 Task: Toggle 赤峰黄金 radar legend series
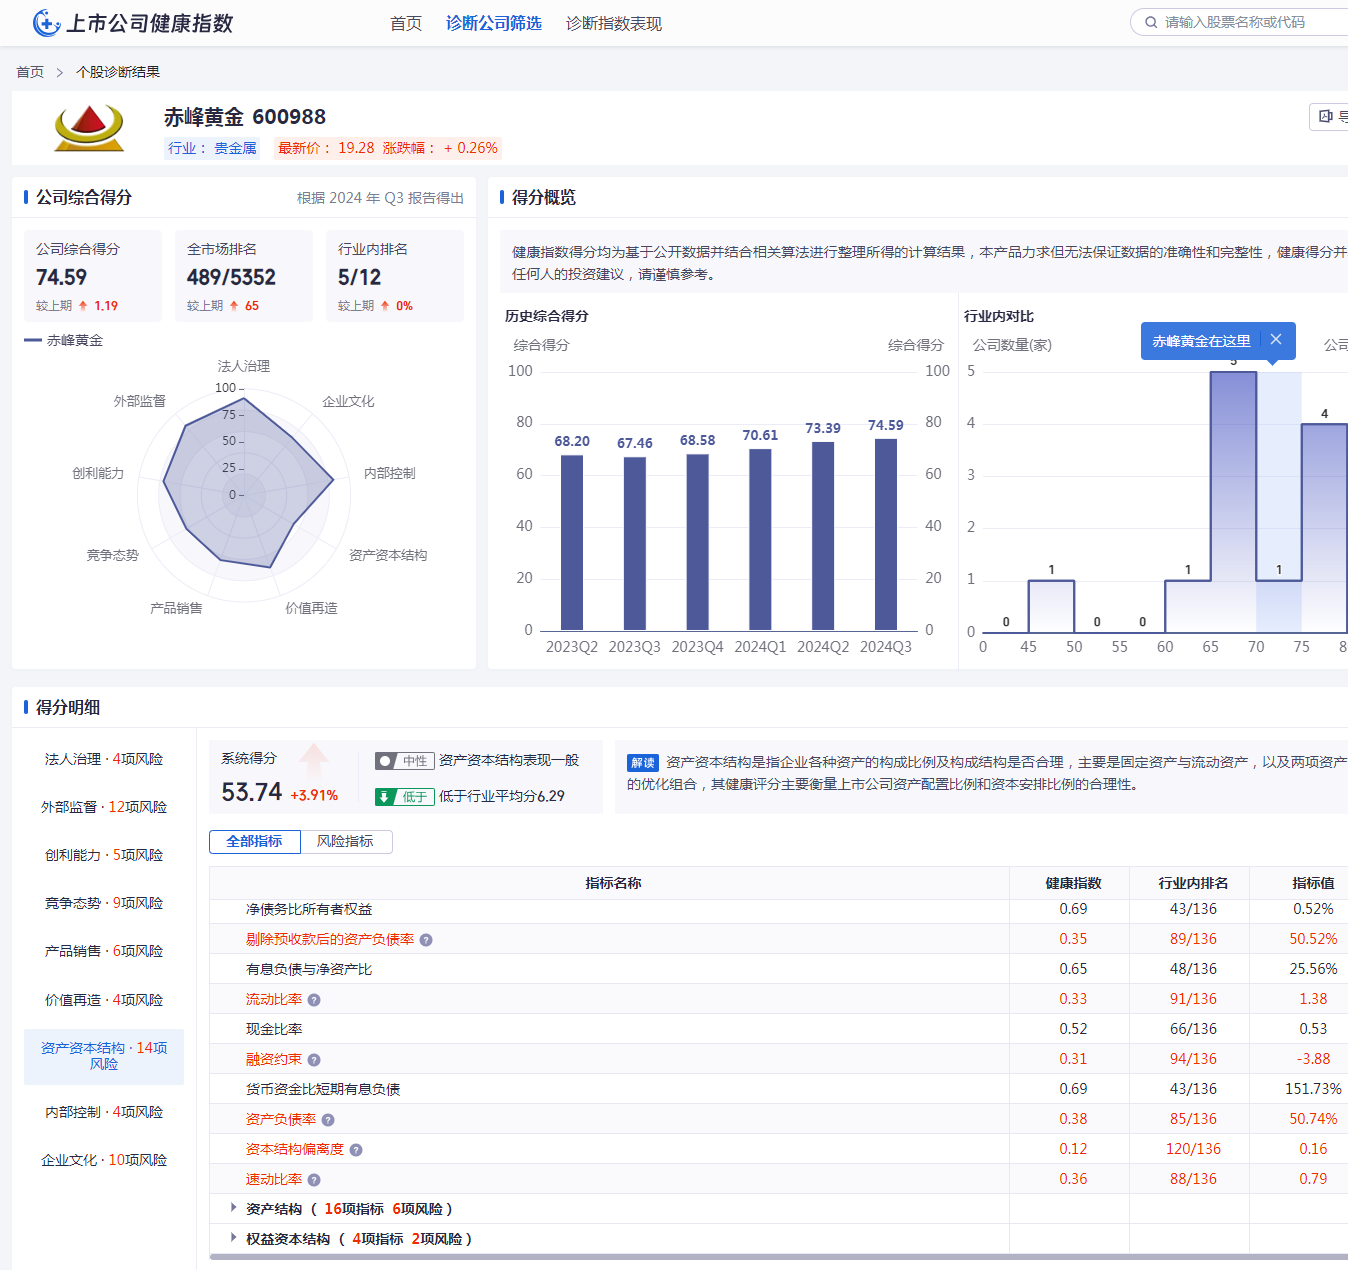[x=64, y=341]
